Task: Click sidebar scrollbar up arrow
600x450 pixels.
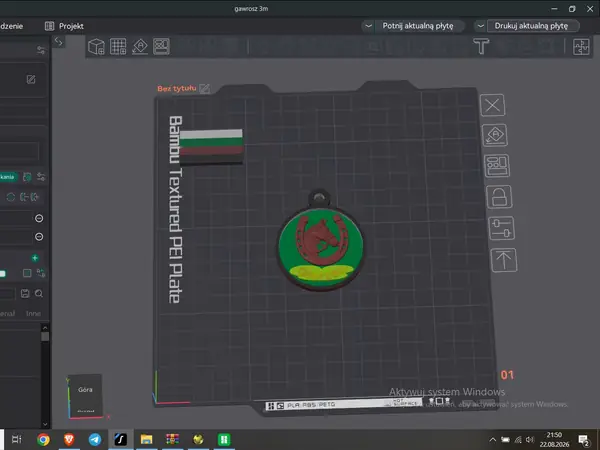Action: point(45,328)
